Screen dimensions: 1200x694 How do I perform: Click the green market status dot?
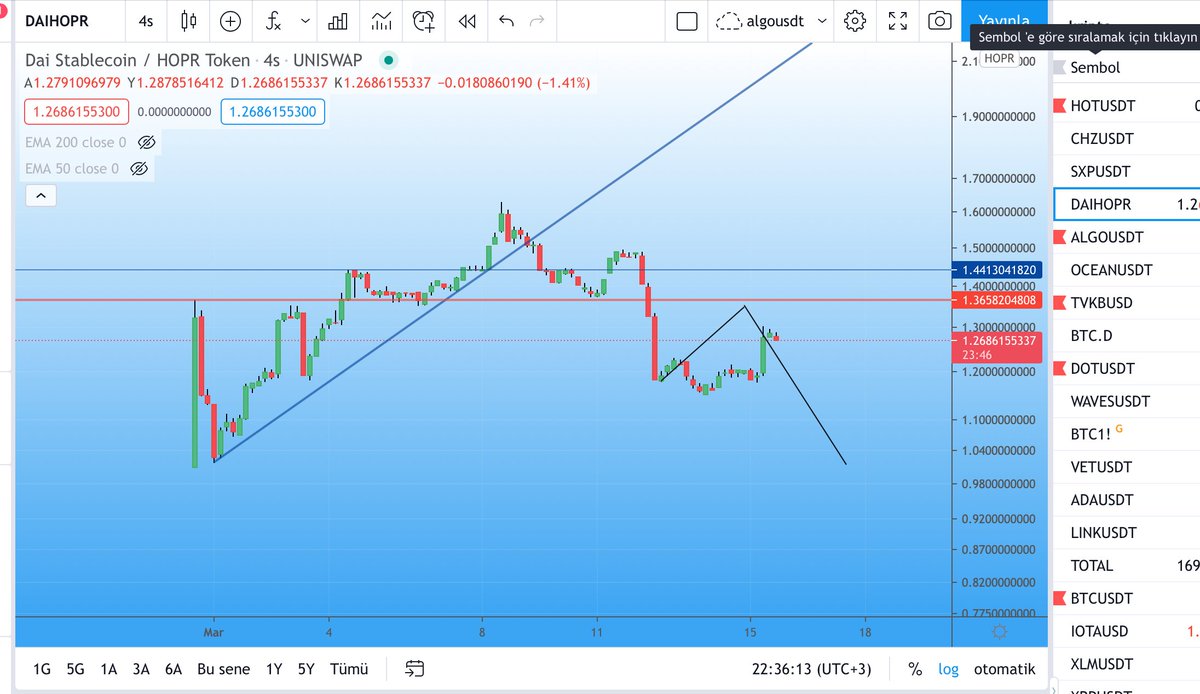tap(388, 60)
